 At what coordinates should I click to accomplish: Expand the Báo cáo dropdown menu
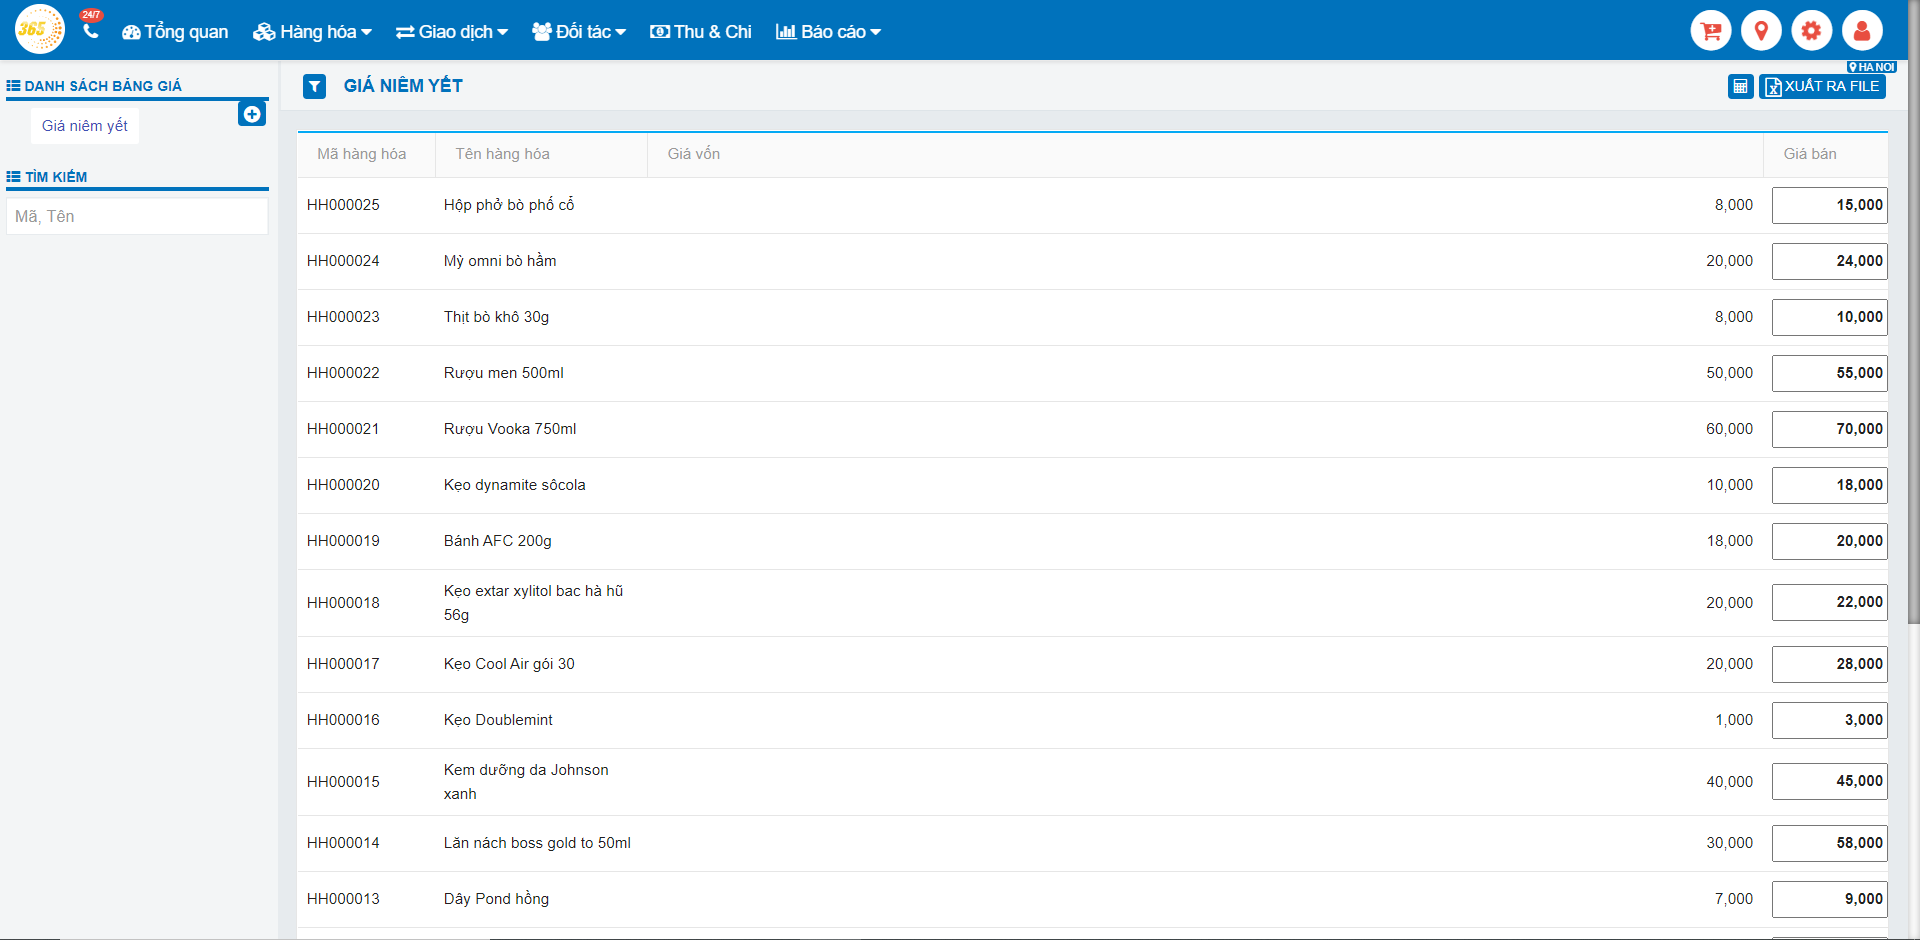[x=828, y=32]
